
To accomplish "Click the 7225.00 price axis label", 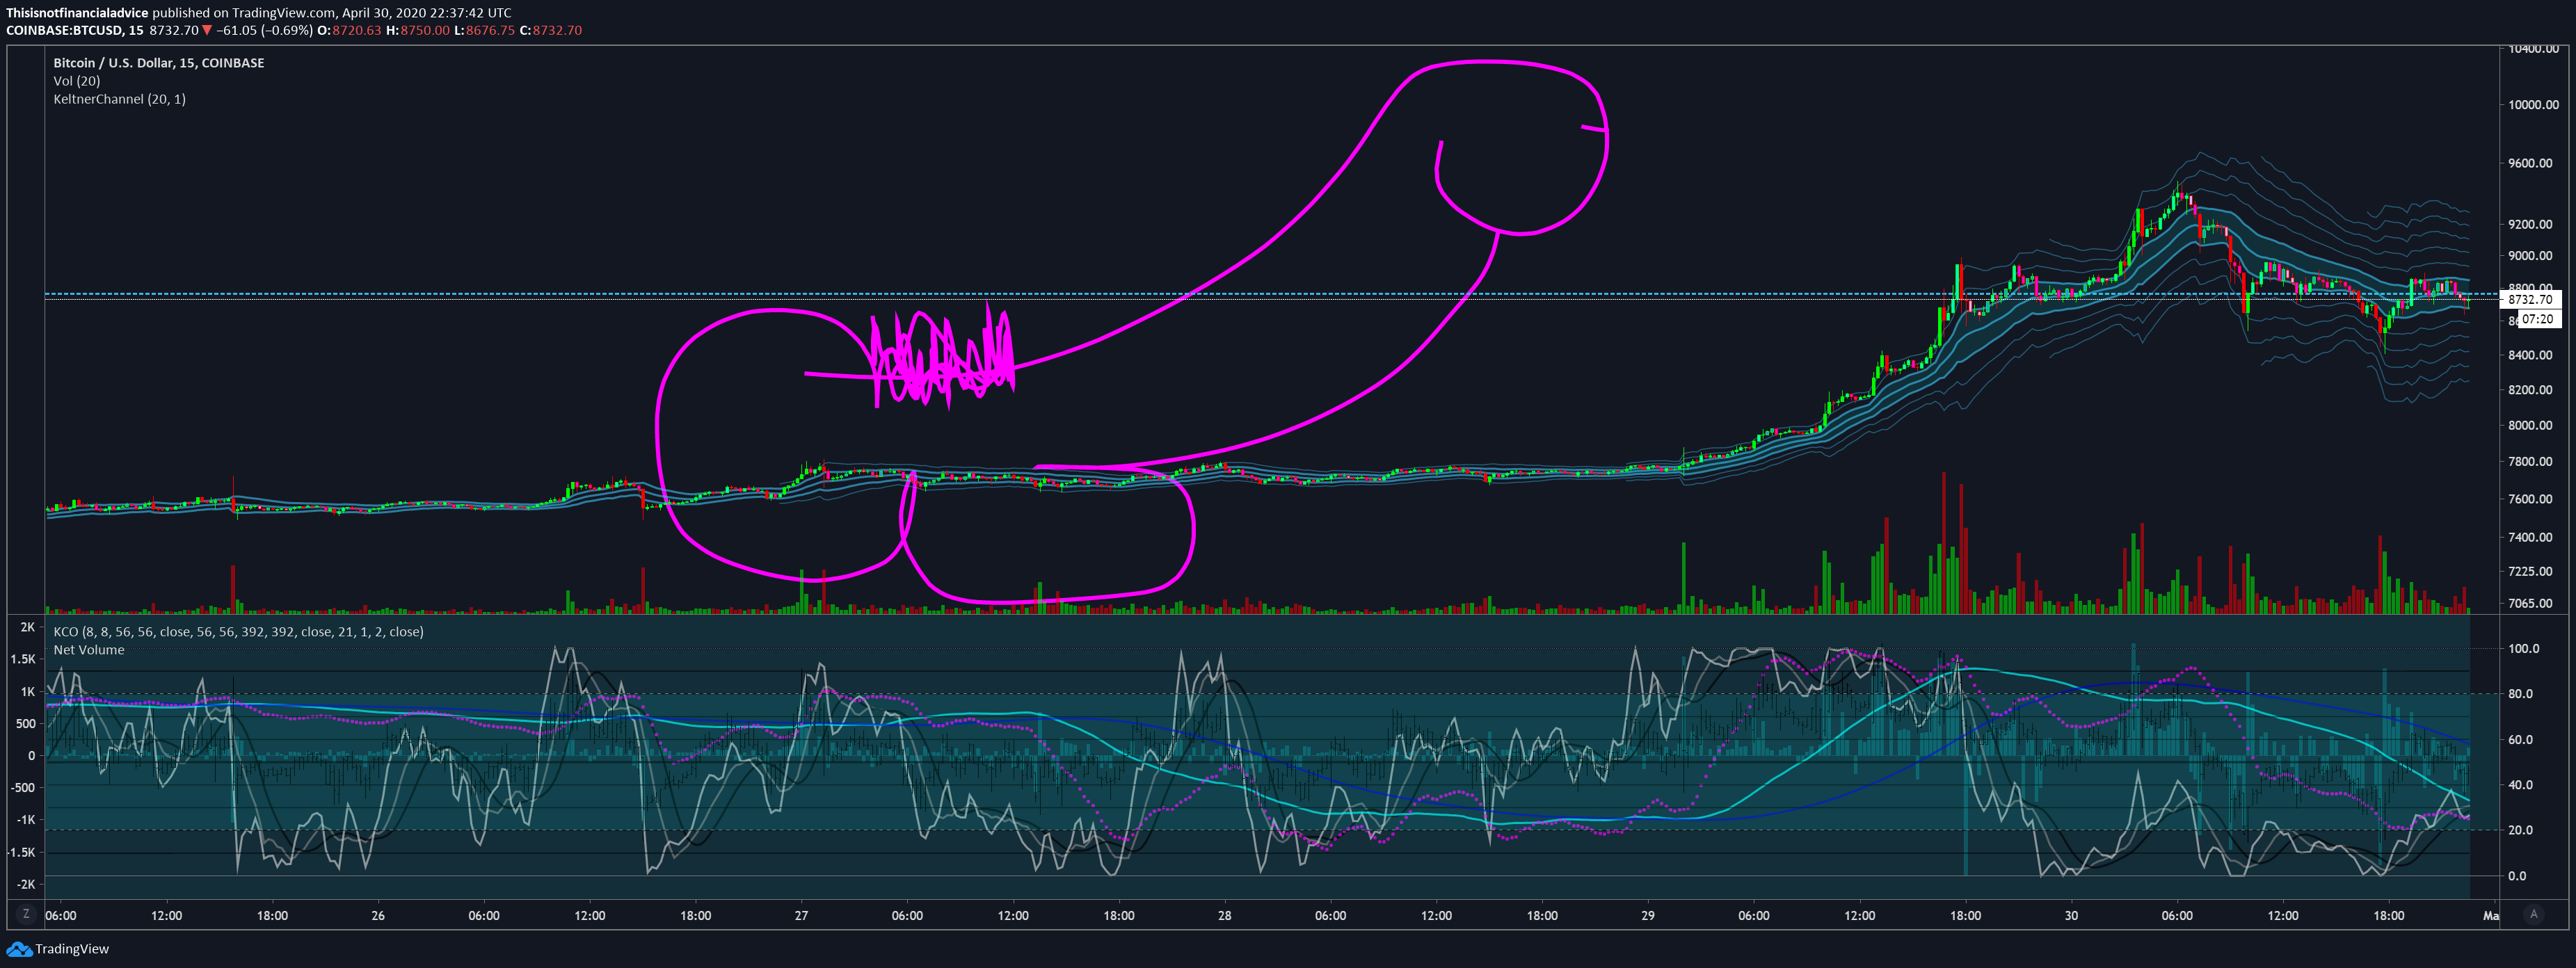I will [x=2530, y=572].
